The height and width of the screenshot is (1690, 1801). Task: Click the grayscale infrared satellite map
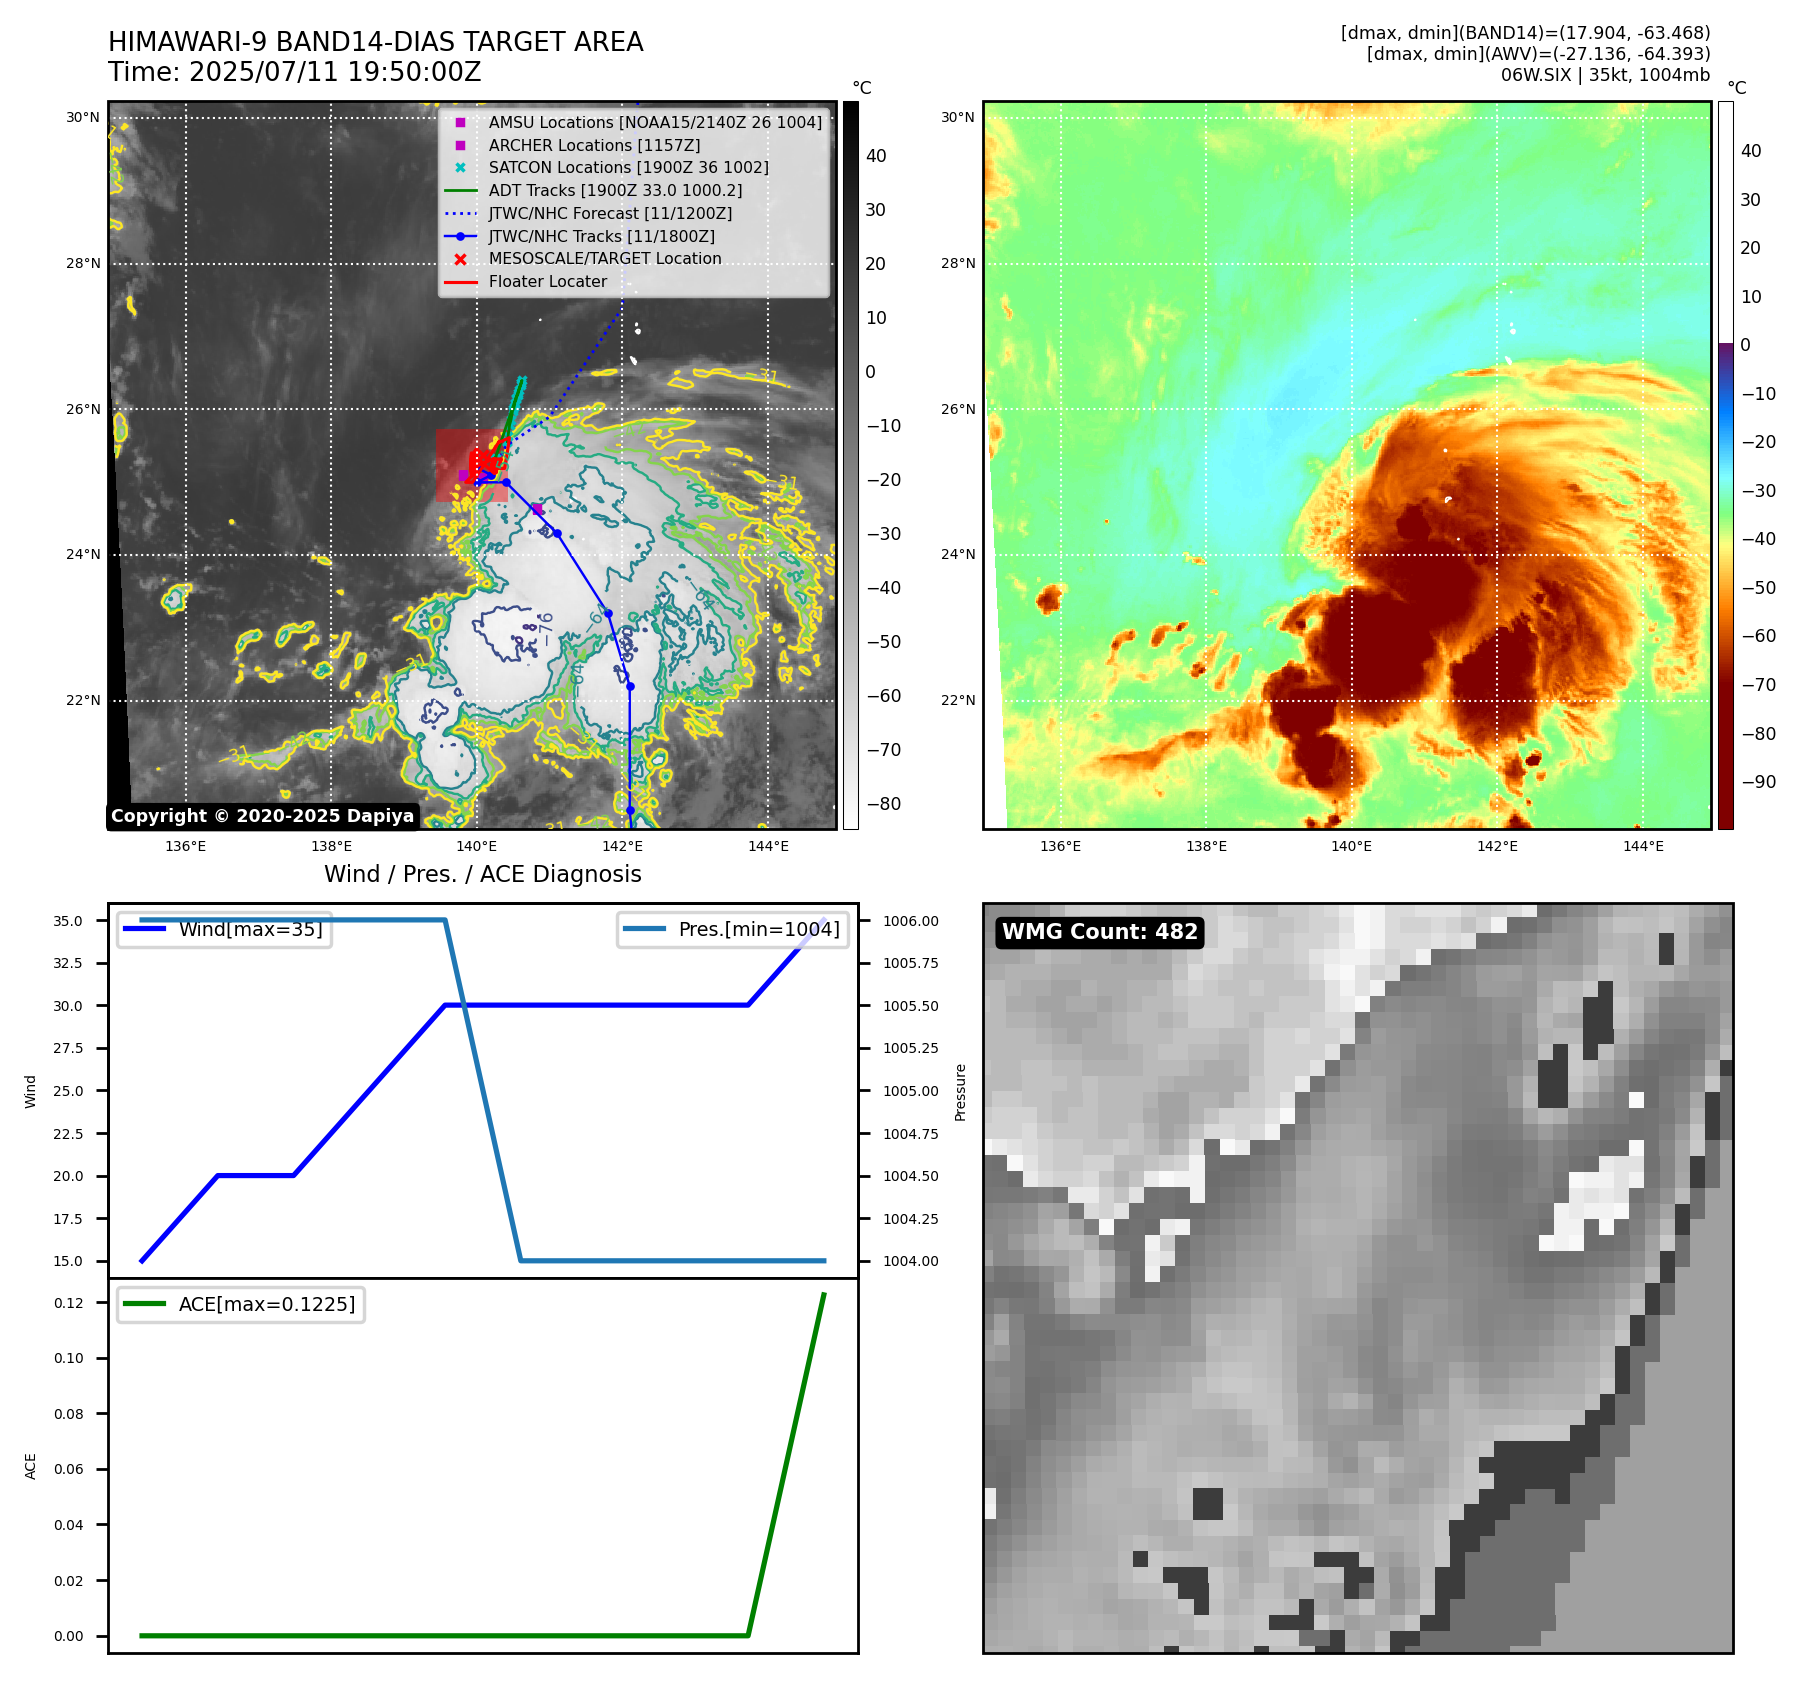coord(472,465)
